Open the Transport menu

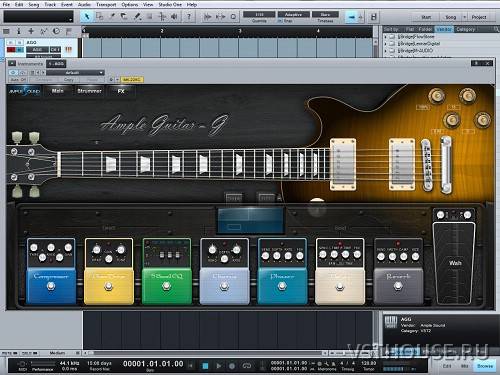tap(106, 5)
